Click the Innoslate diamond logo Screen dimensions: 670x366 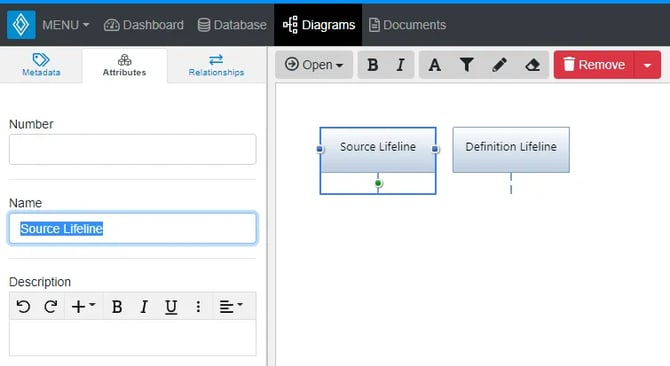point(21,25)
